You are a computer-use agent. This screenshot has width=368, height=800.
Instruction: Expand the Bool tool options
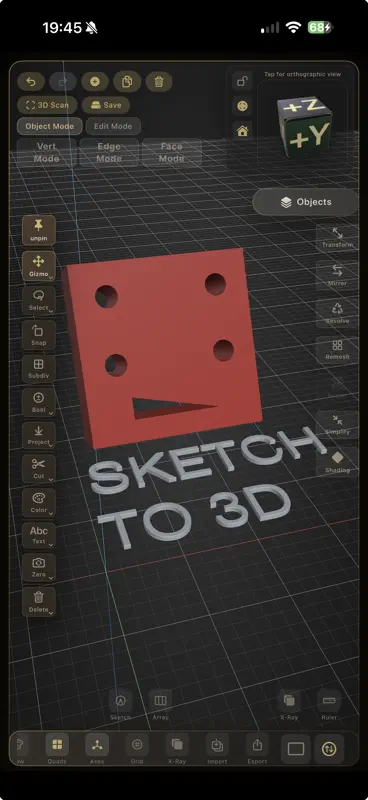coord(39,402)
